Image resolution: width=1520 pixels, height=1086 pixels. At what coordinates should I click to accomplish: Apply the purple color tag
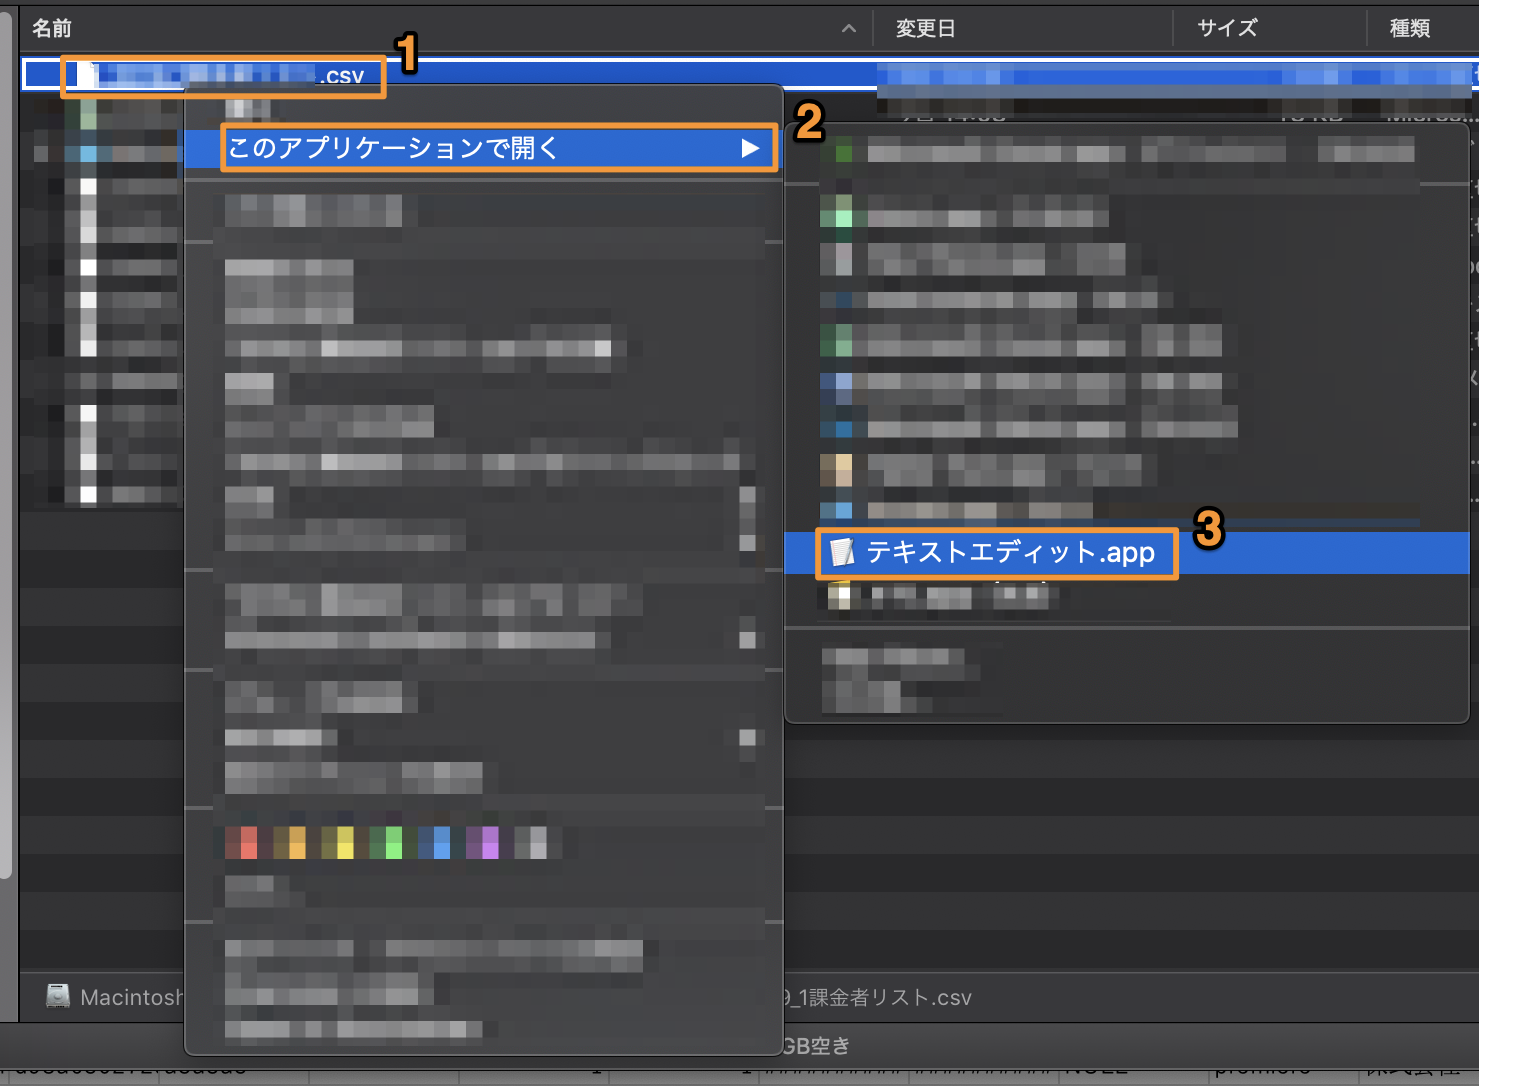pyautogui.click(x=481, y=843)
